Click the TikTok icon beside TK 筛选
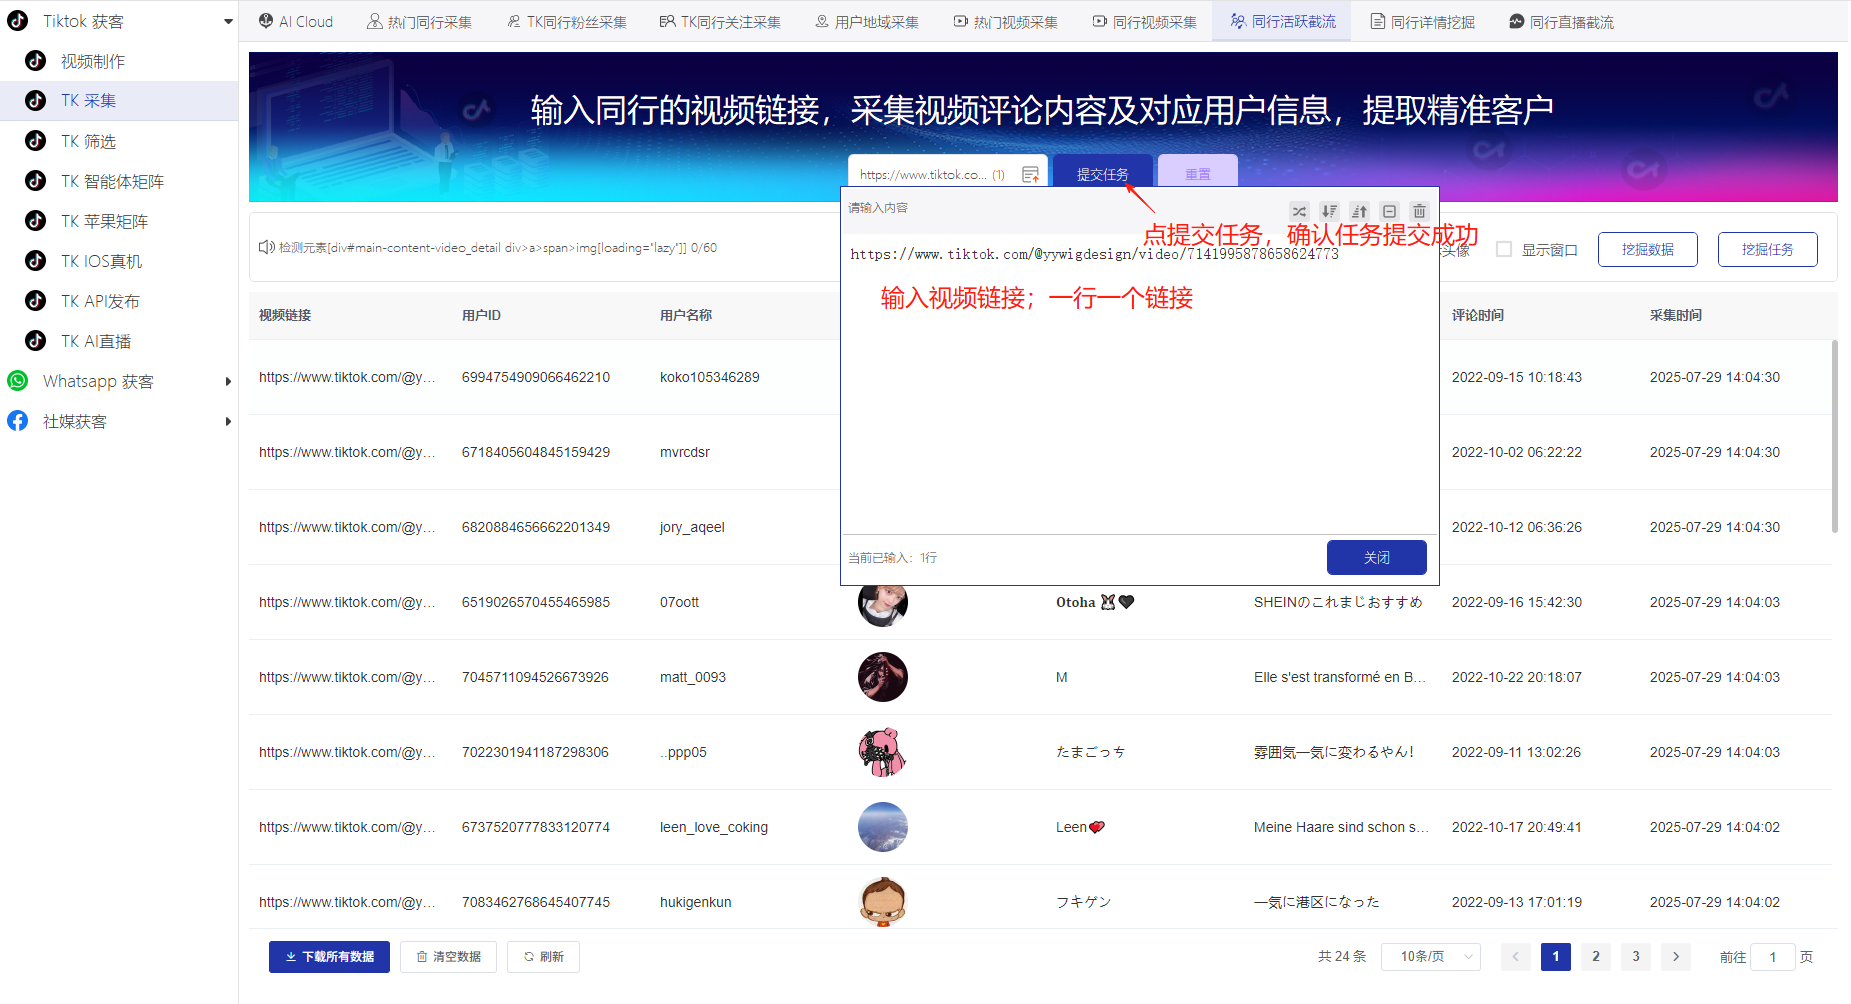This screenshot has height=1004, width=1851. [x=36, y=141]
